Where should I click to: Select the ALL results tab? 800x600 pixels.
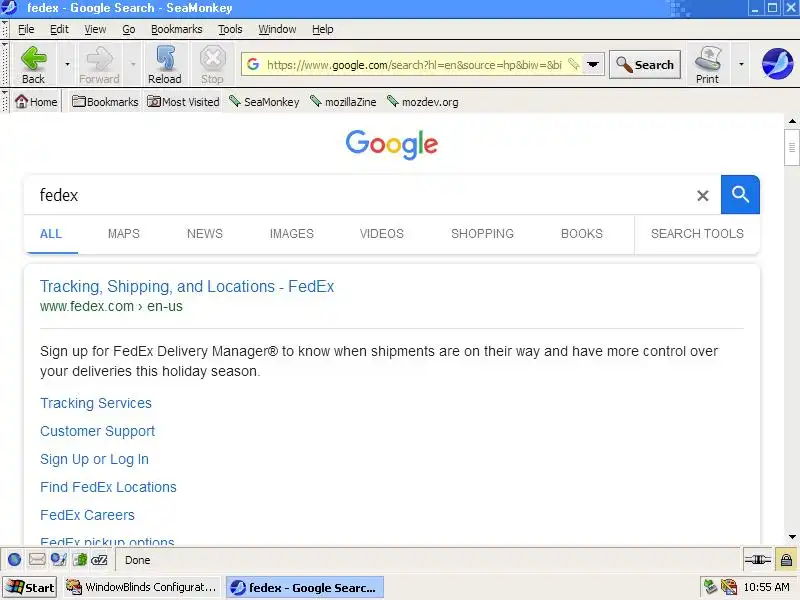coord(51,234)
